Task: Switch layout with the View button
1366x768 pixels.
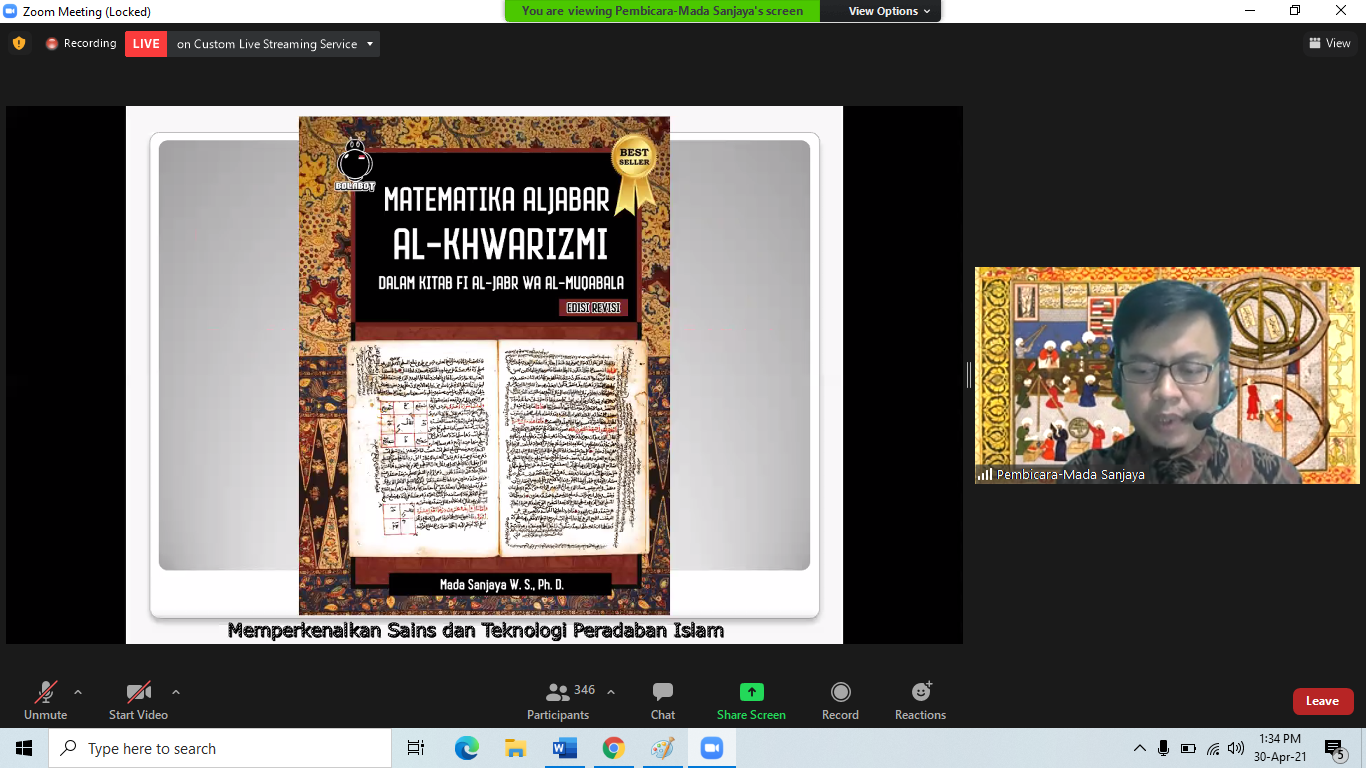Action: pos(1329,43)
